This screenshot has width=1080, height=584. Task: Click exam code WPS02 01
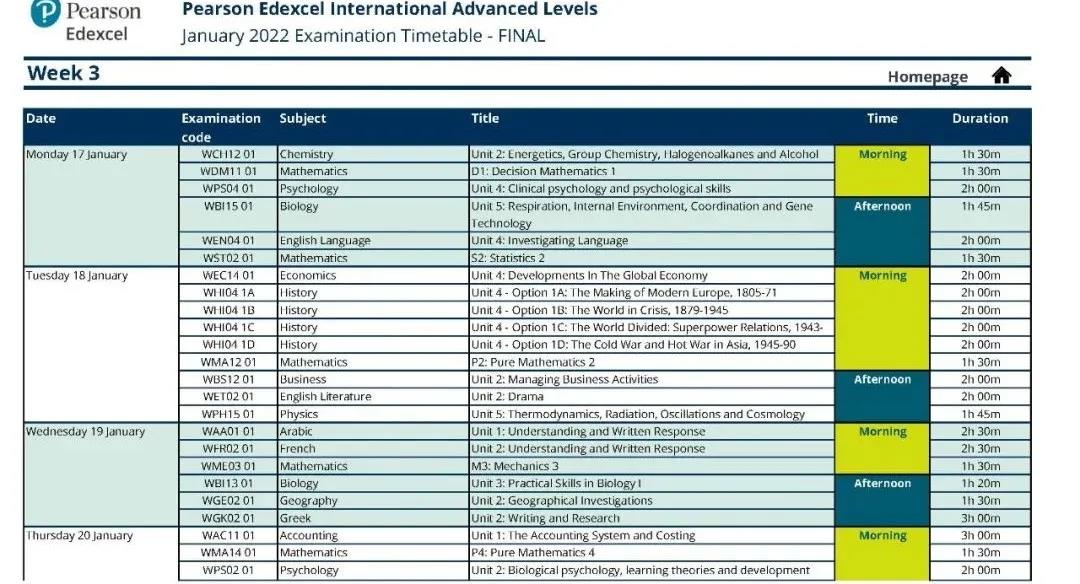(228, 570)
